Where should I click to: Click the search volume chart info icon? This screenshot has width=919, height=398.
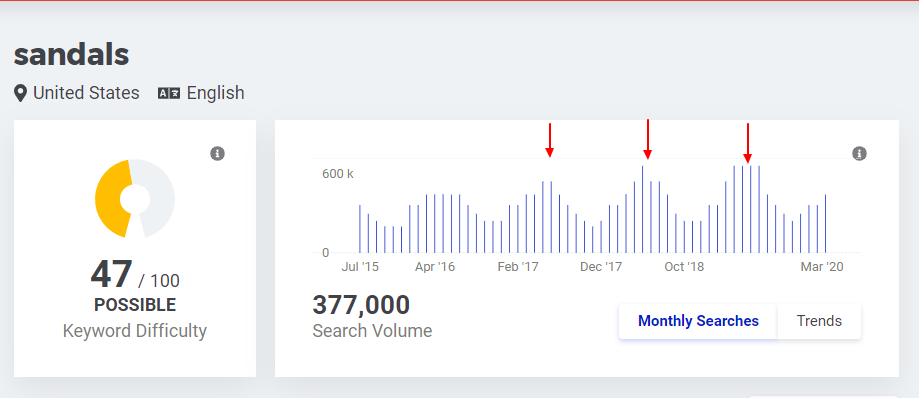coord(859,154)
